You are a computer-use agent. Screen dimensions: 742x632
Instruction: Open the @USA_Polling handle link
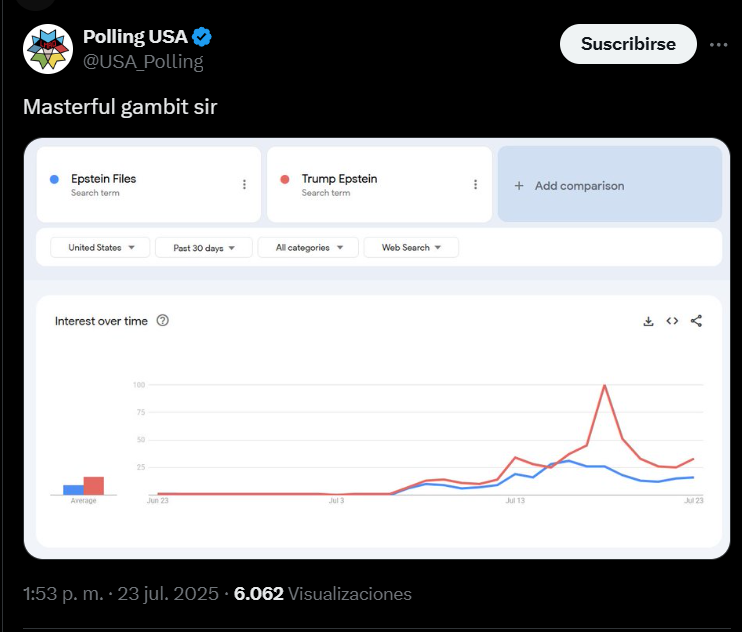[143, 62]
